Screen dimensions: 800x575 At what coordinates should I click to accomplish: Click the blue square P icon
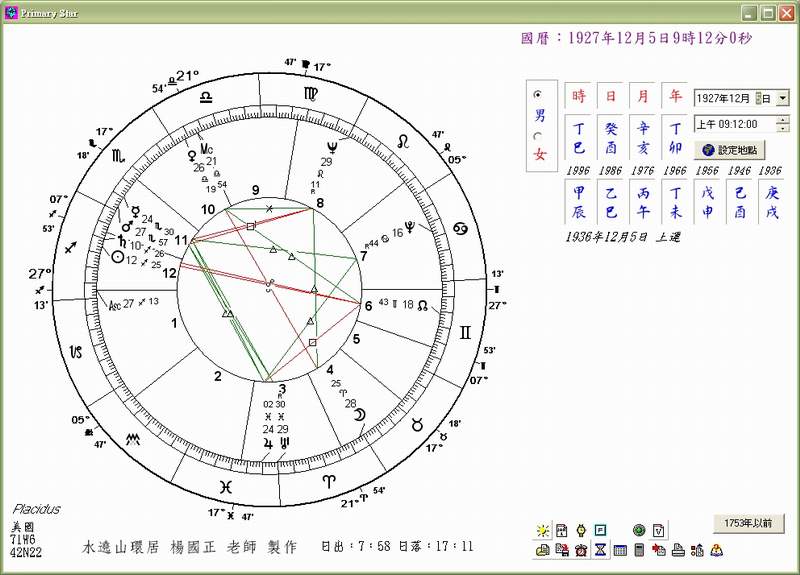(600, 530)
